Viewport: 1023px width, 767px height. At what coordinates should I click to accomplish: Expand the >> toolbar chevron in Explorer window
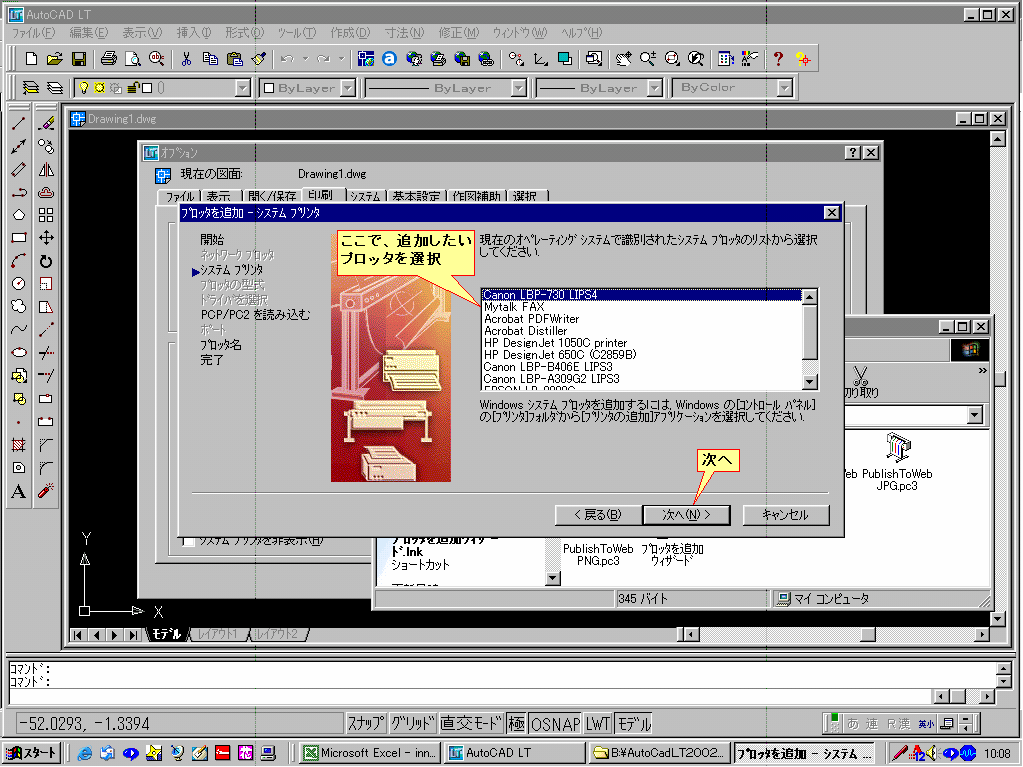click(983, 370)
